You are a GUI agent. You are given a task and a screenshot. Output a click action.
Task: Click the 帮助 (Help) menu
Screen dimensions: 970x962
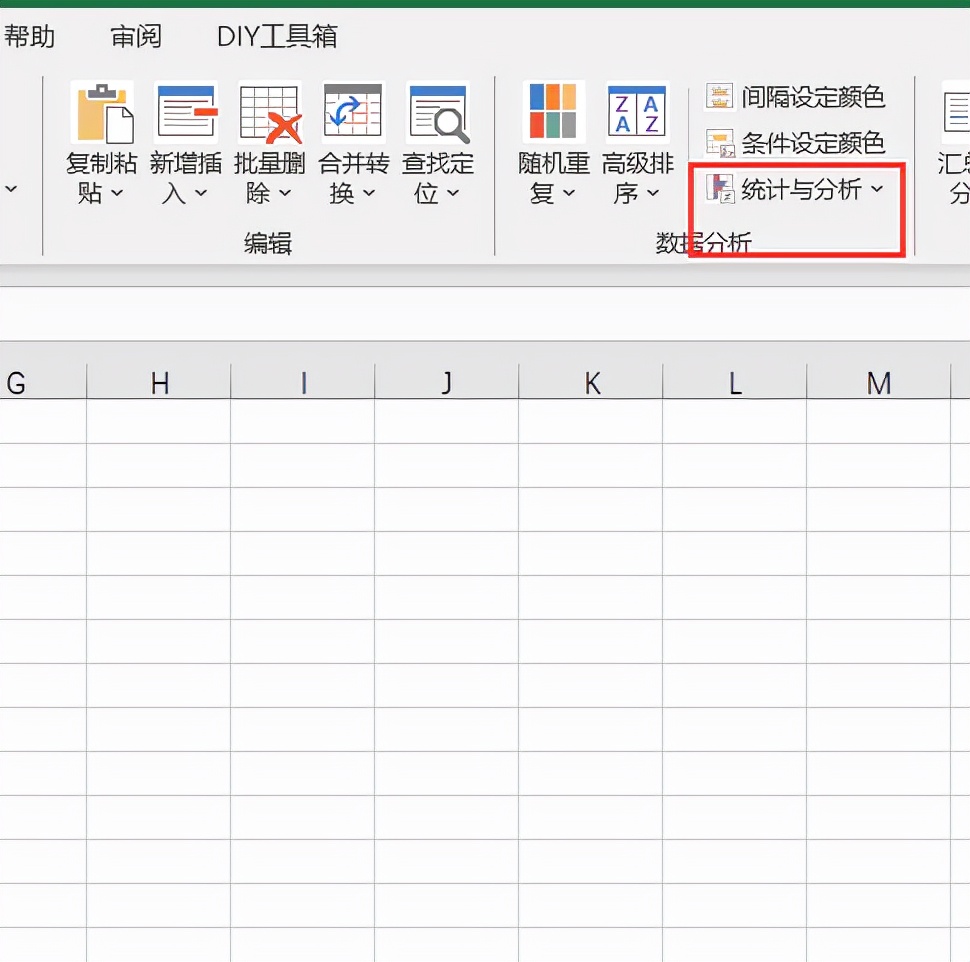30,36
